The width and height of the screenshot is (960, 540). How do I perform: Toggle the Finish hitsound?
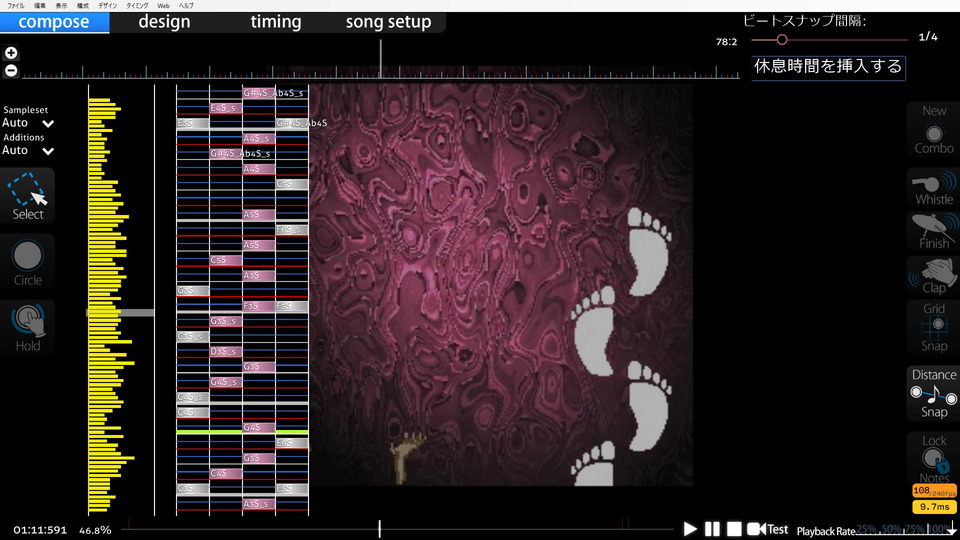[934, 231]
